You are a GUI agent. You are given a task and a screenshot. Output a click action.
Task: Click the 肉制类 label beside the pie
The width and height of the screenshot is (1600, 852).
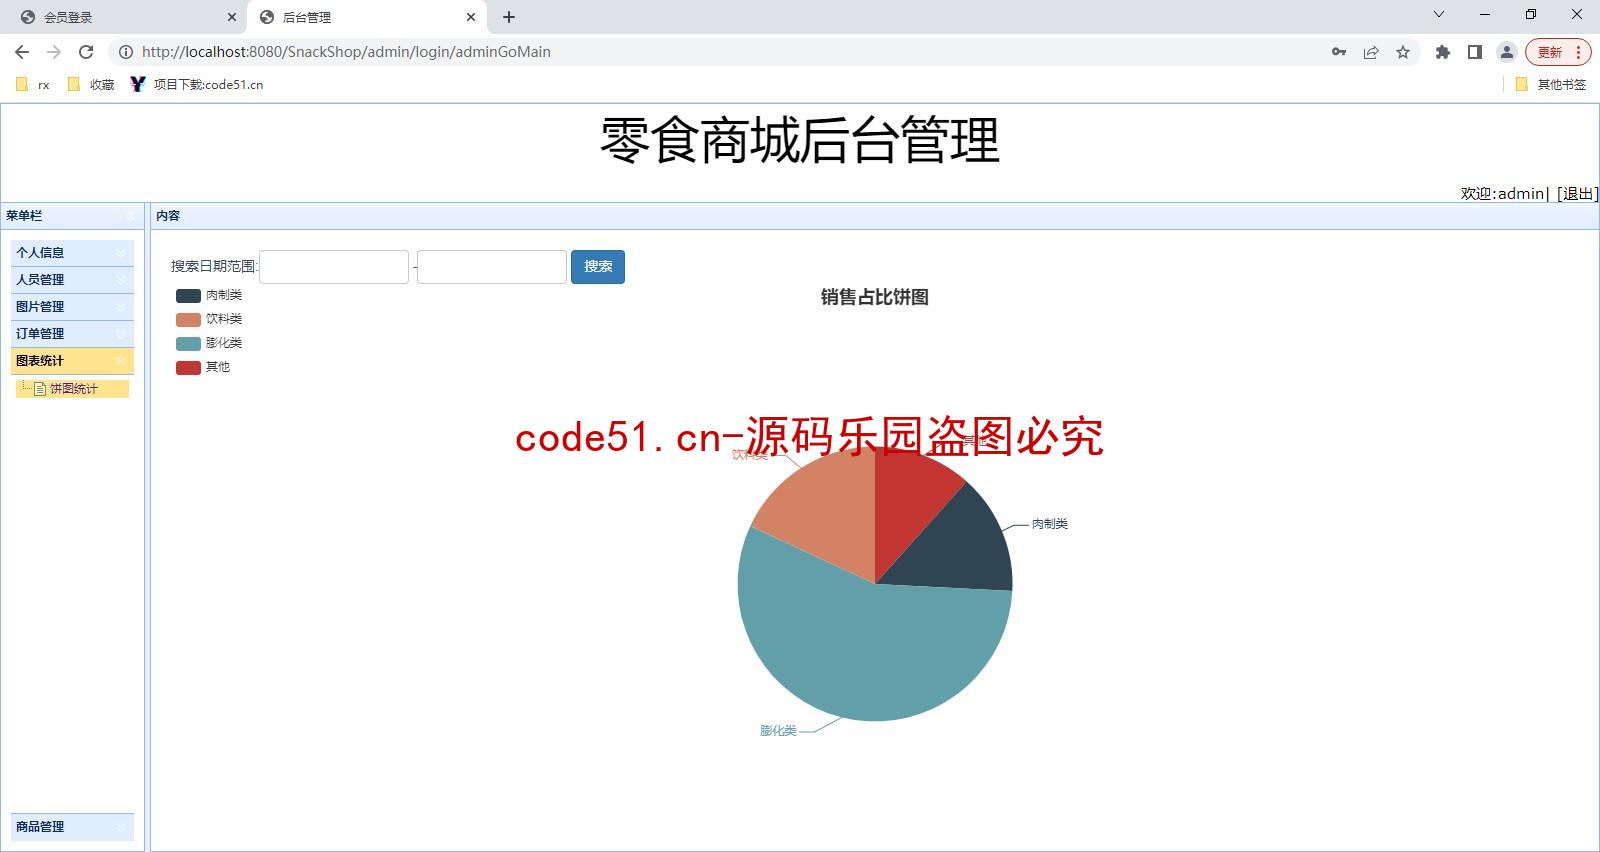click(x=1050, y=524)
